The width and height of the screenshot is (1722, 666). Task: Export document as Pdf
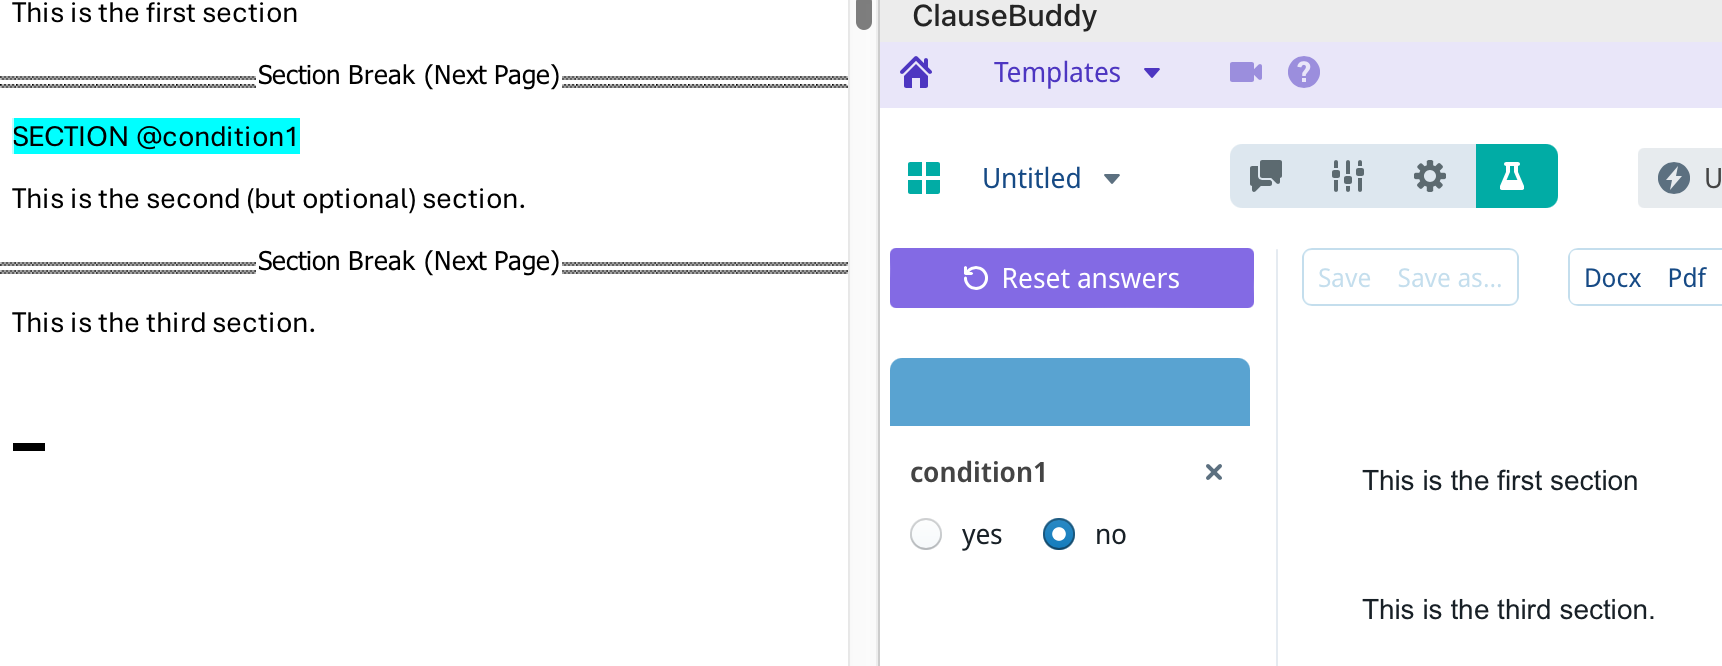tap(1686, 278)
